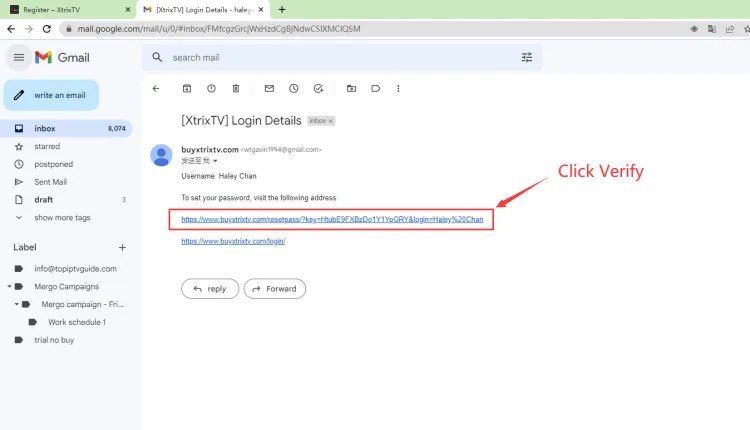Open the inbox folder

click(x=67, y=128)
